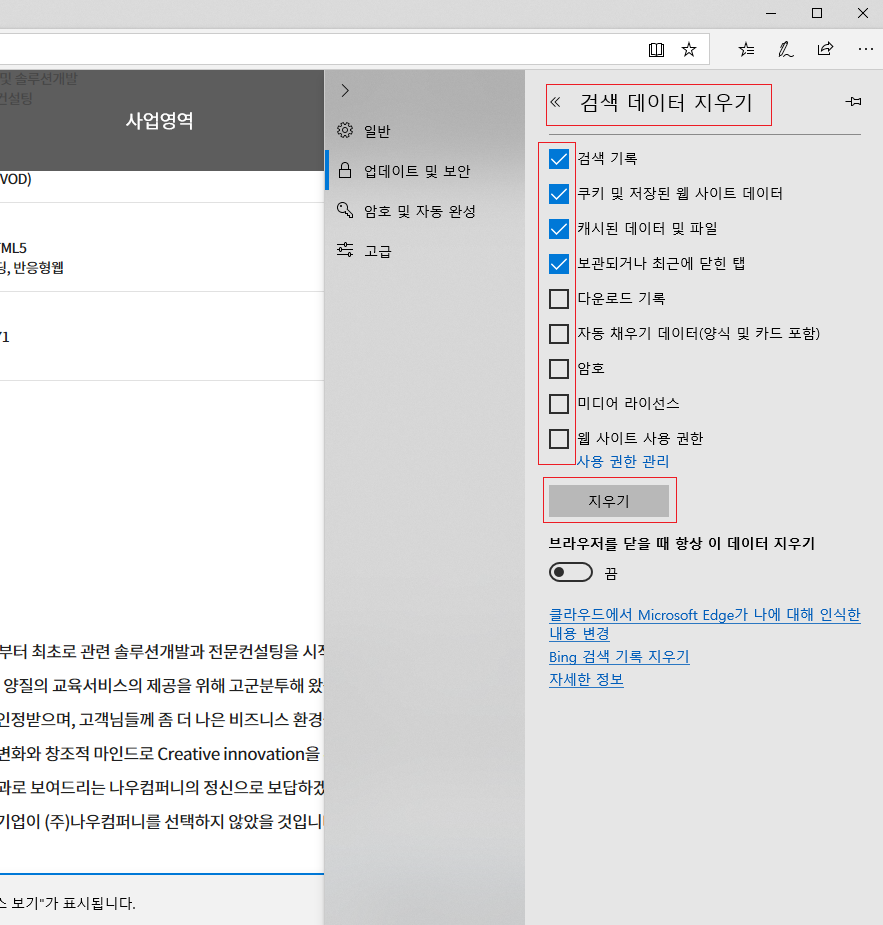Collapse settings menu with chevron arrow
The image size is (883, 925).
[x=345, y=91]
